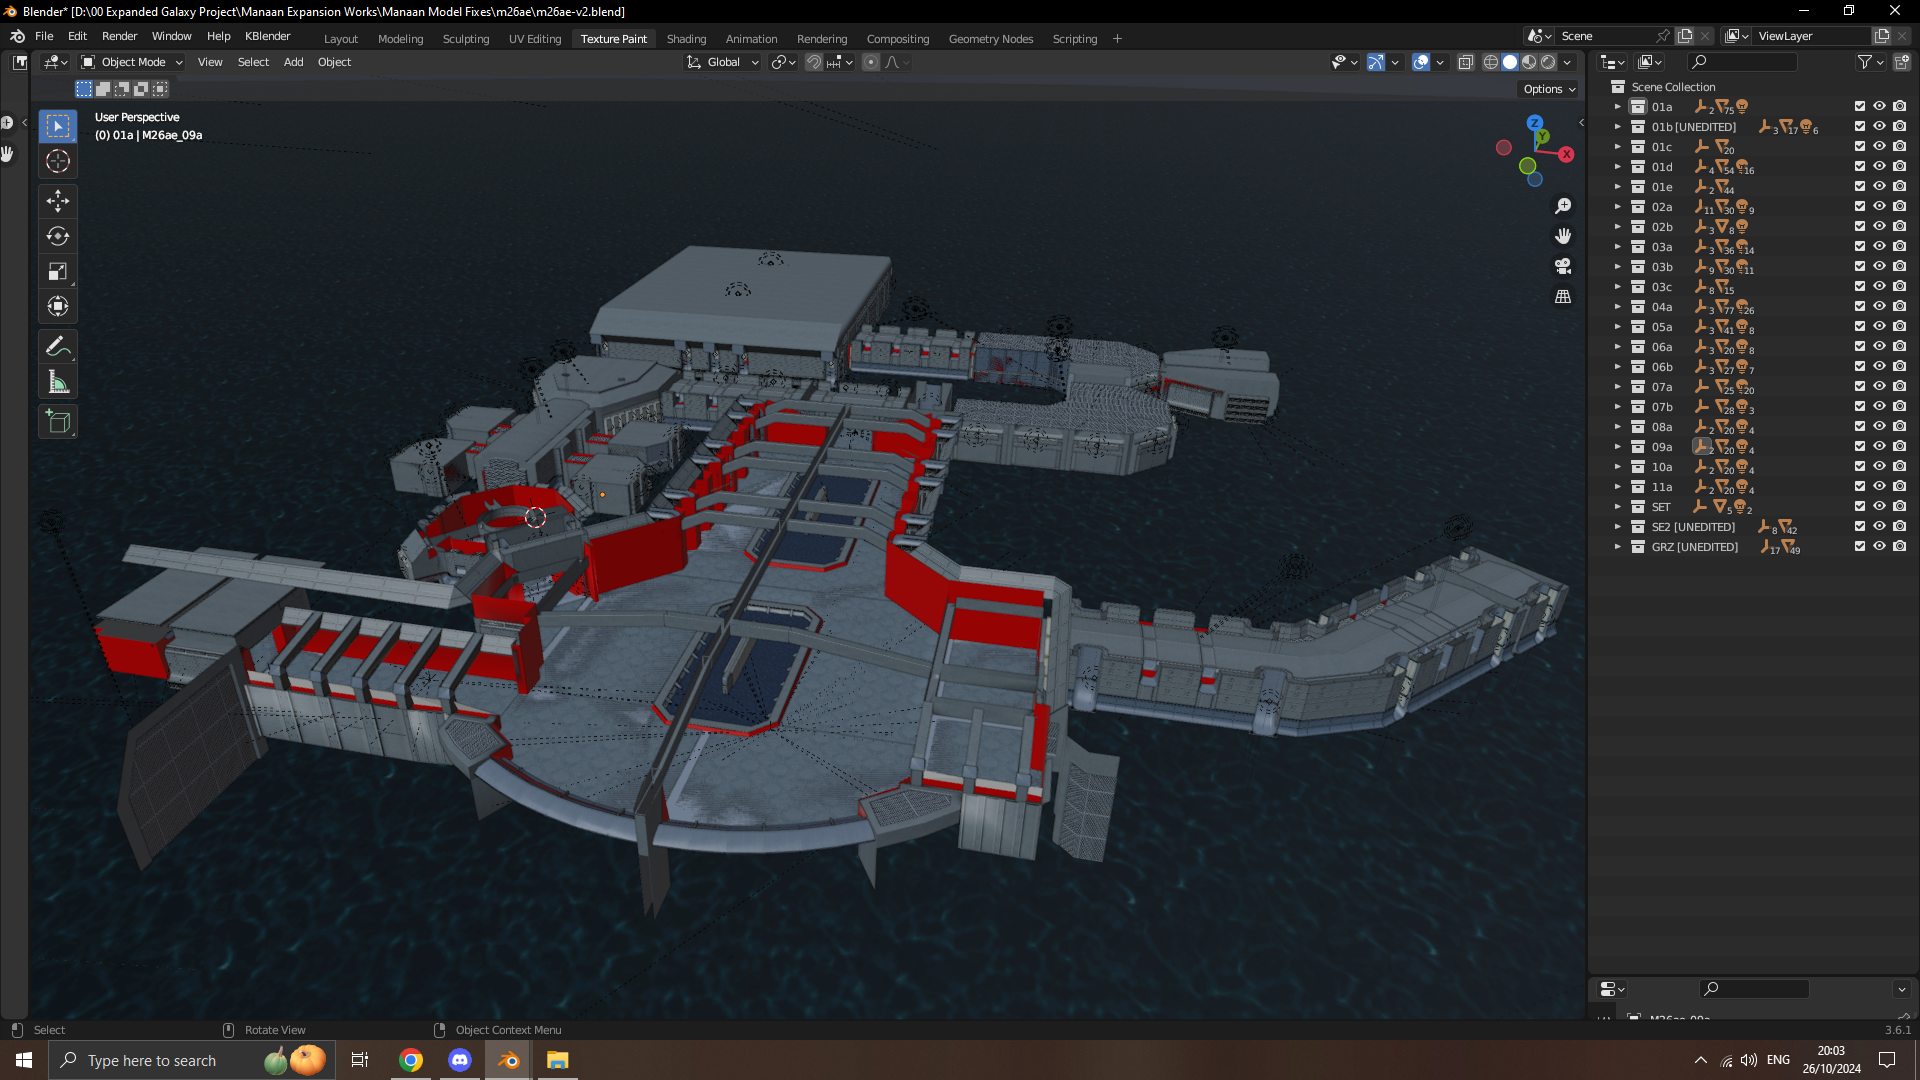The width and height of the screenshot is (1920, 1080).
Task: Select the Move tool
Action: click(58, 201)
